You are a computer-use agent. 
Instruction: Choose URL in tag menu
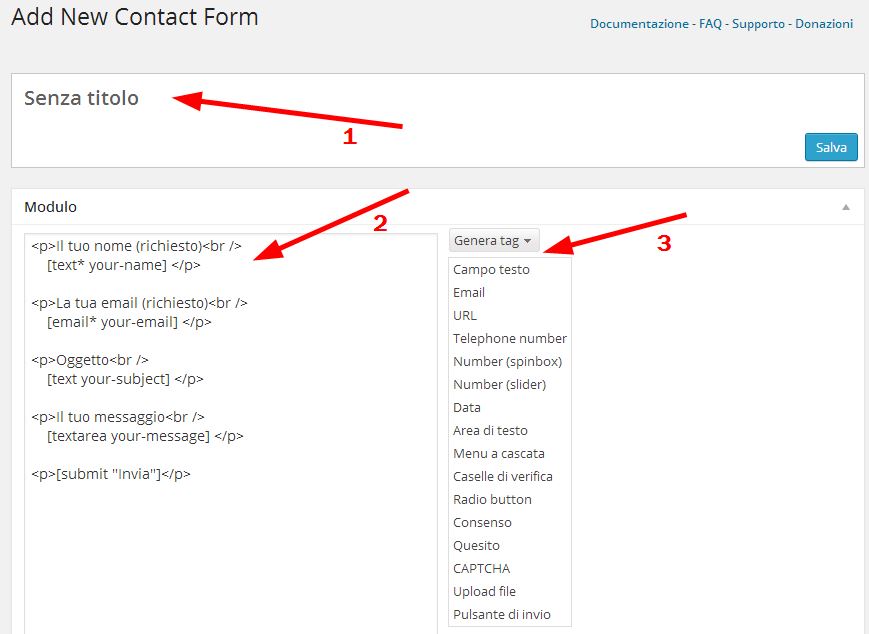[x=464, y=315]
